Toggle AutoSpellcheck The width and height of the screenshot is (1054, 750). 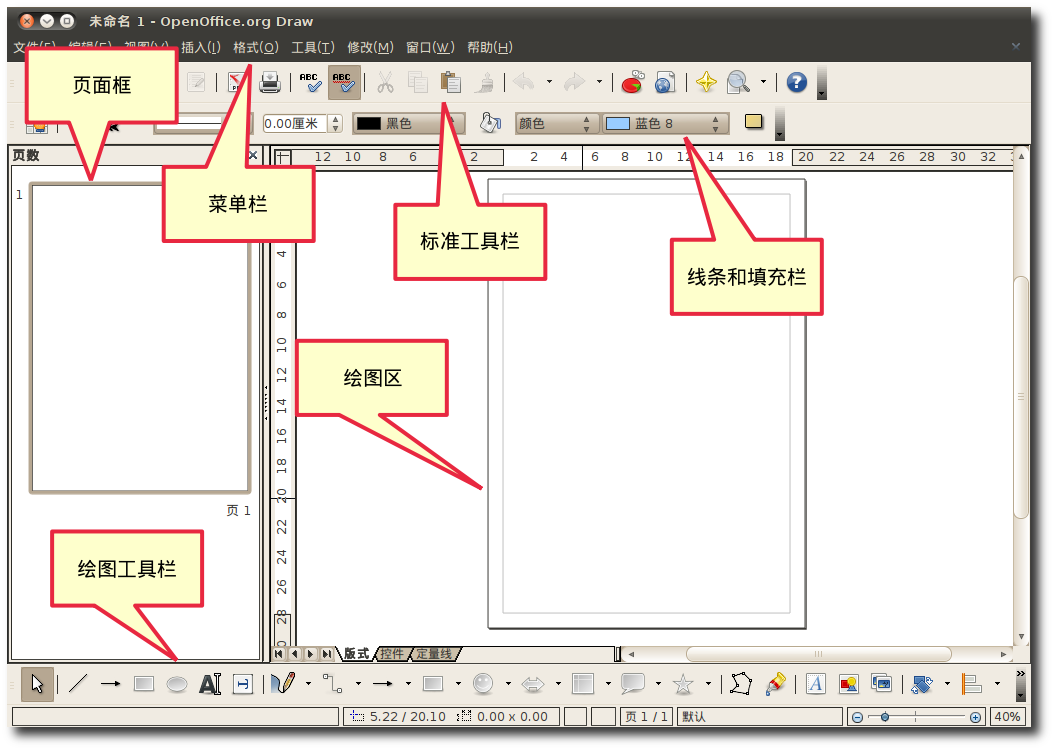[x=343, y=82]
